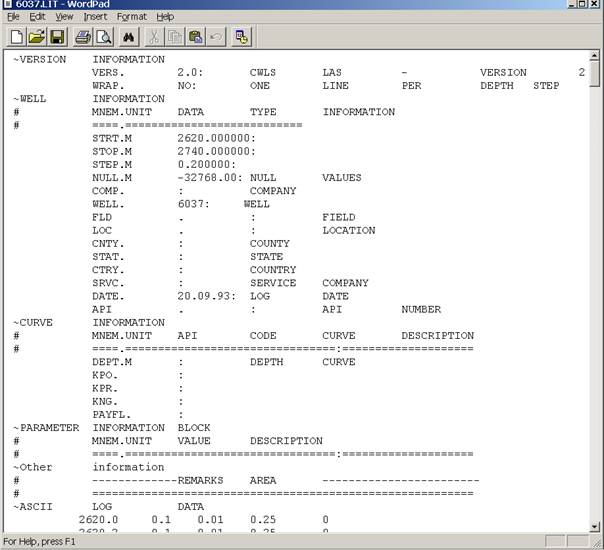The width and height of the screenshot is (604, 550).
Task: Click the WordPad document icon in the title bar
Action: click(8, 4)
